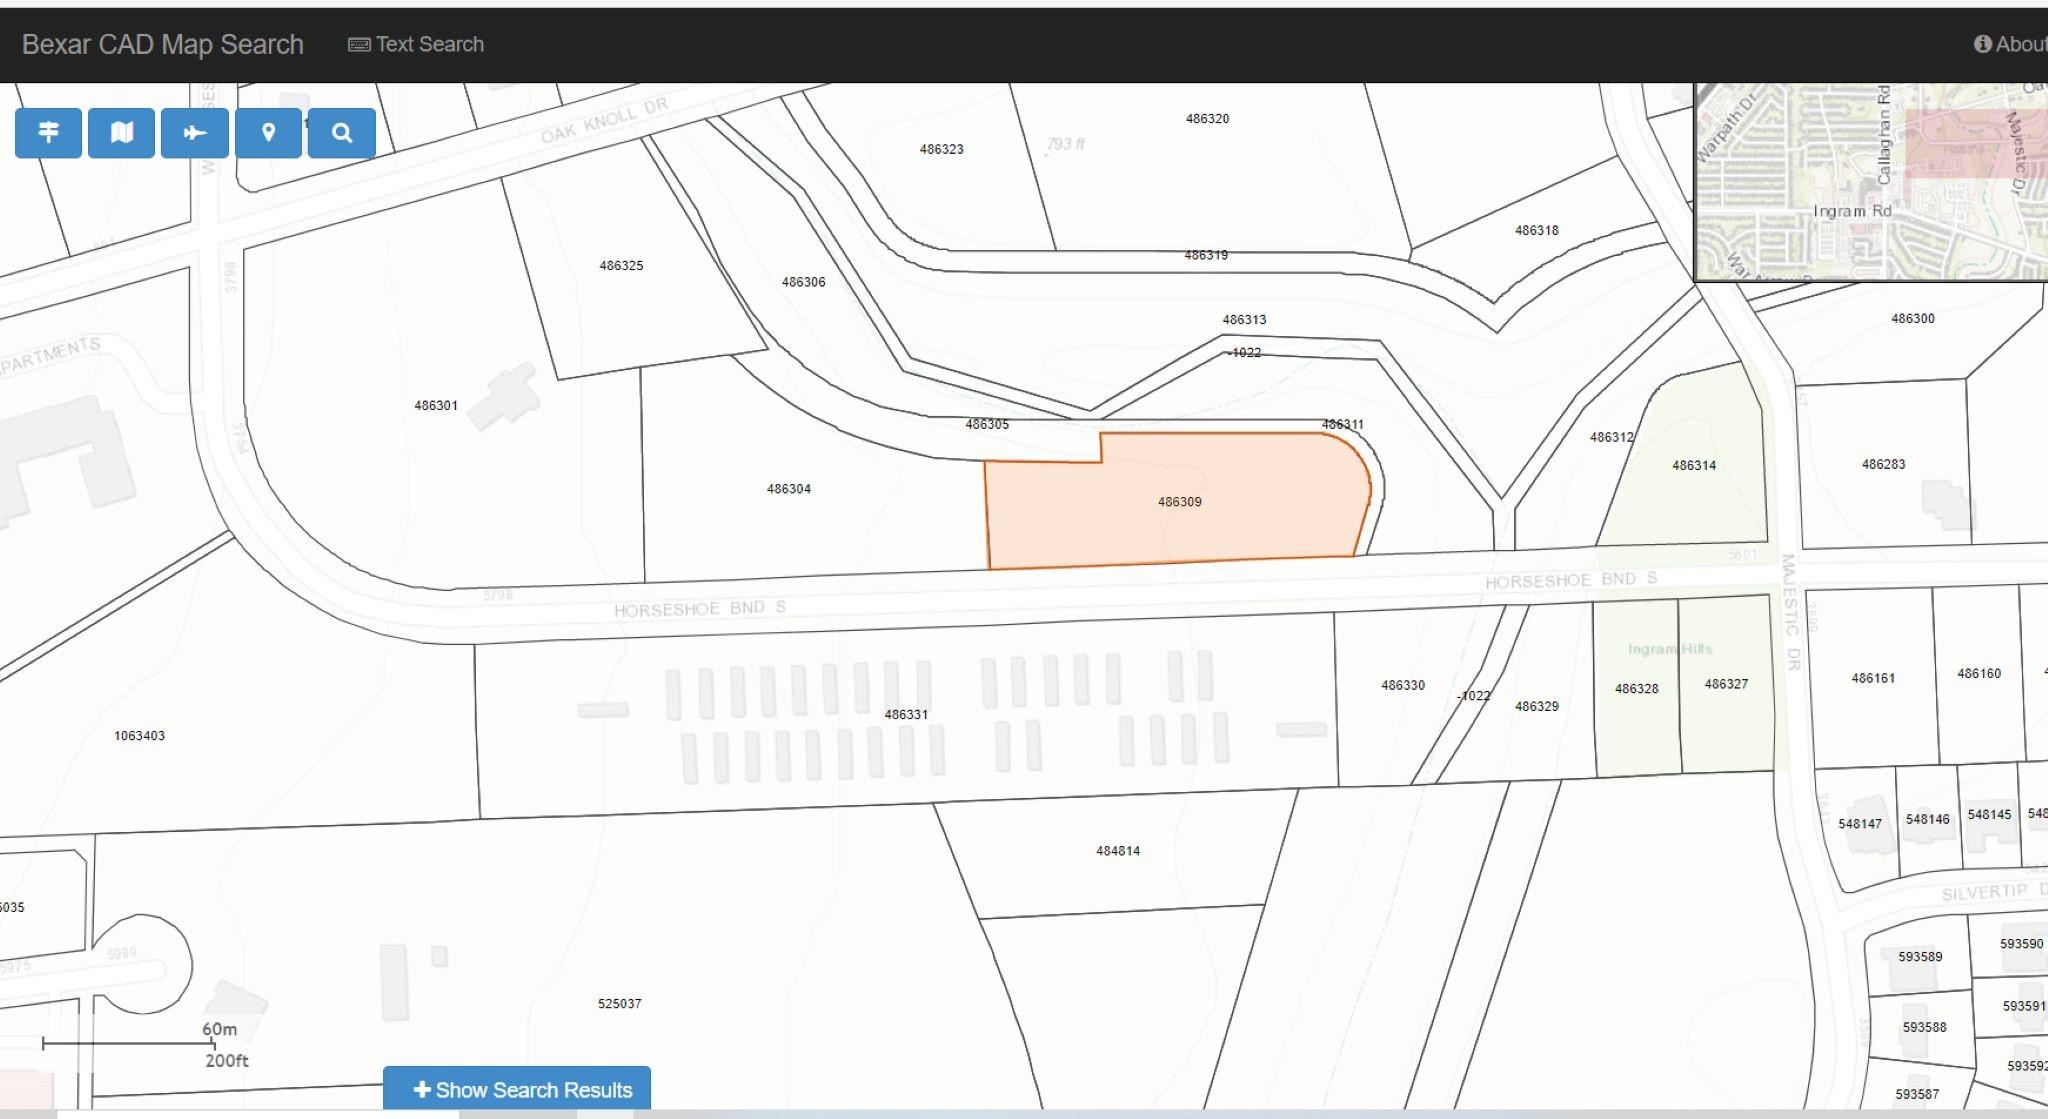Click the Bexar CAD Map Search title
Viewport: 2048px width, 1119px height.
163,45
